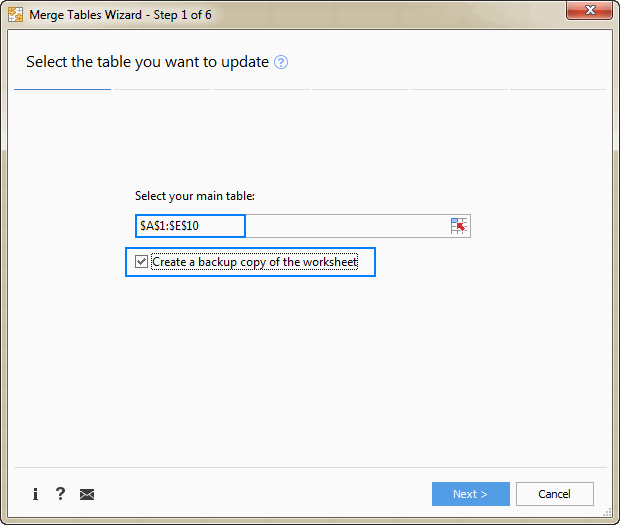This screenshot has width=620, height=525.
Task: Select the third step progress segment
Action: pos(260,90)
